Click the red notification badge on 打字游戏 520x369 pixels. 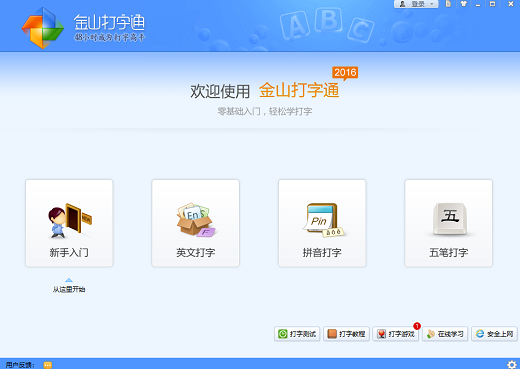point(417,326)
